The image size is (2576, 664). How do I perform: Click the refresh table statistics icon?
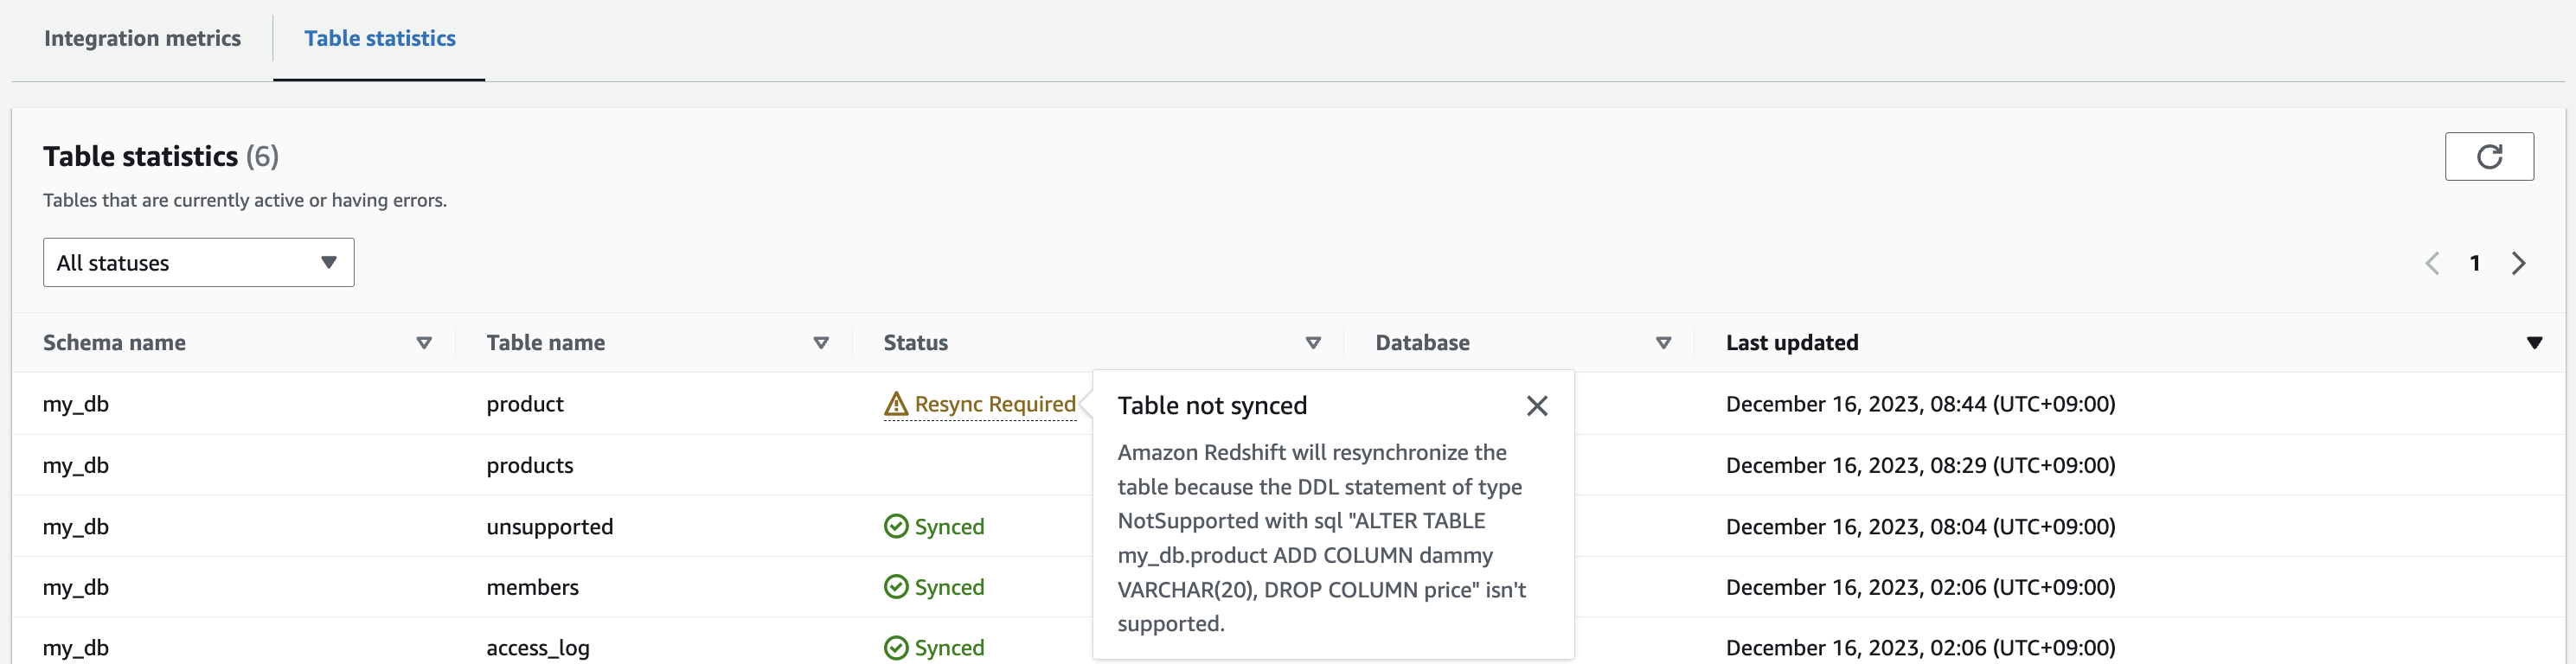pyautogui.click(x=2488, y=156)
